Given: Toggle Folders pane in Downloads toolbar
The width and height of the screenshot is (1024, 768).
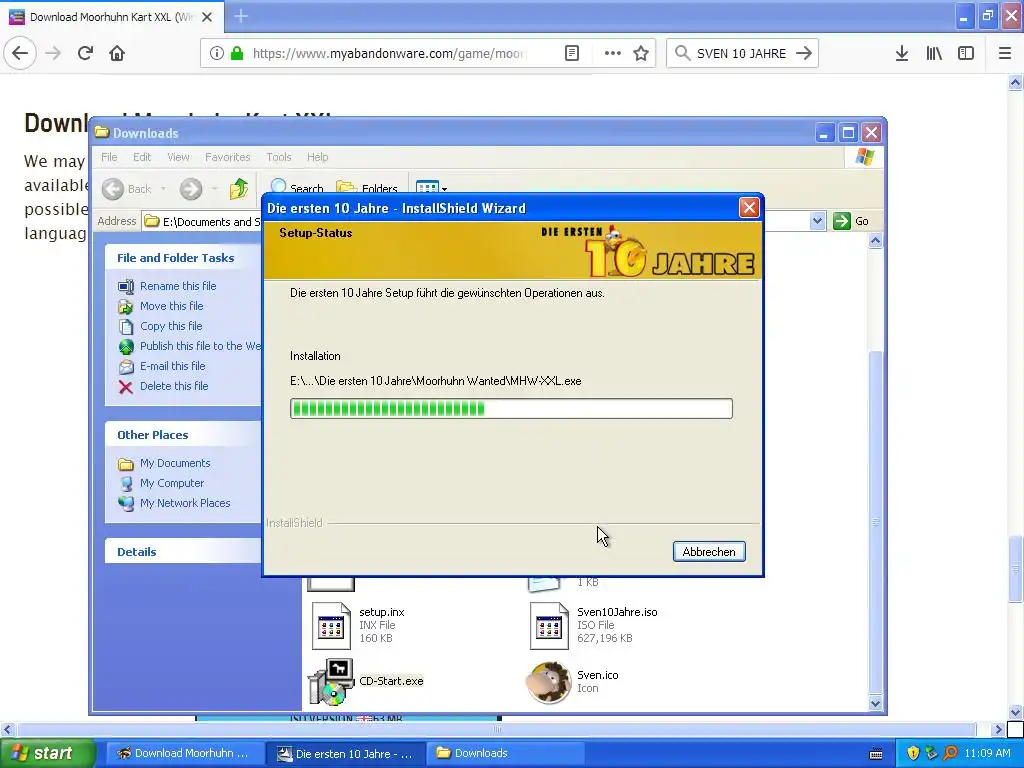Looking at the screenshot, I should click(x=367, y=187).
